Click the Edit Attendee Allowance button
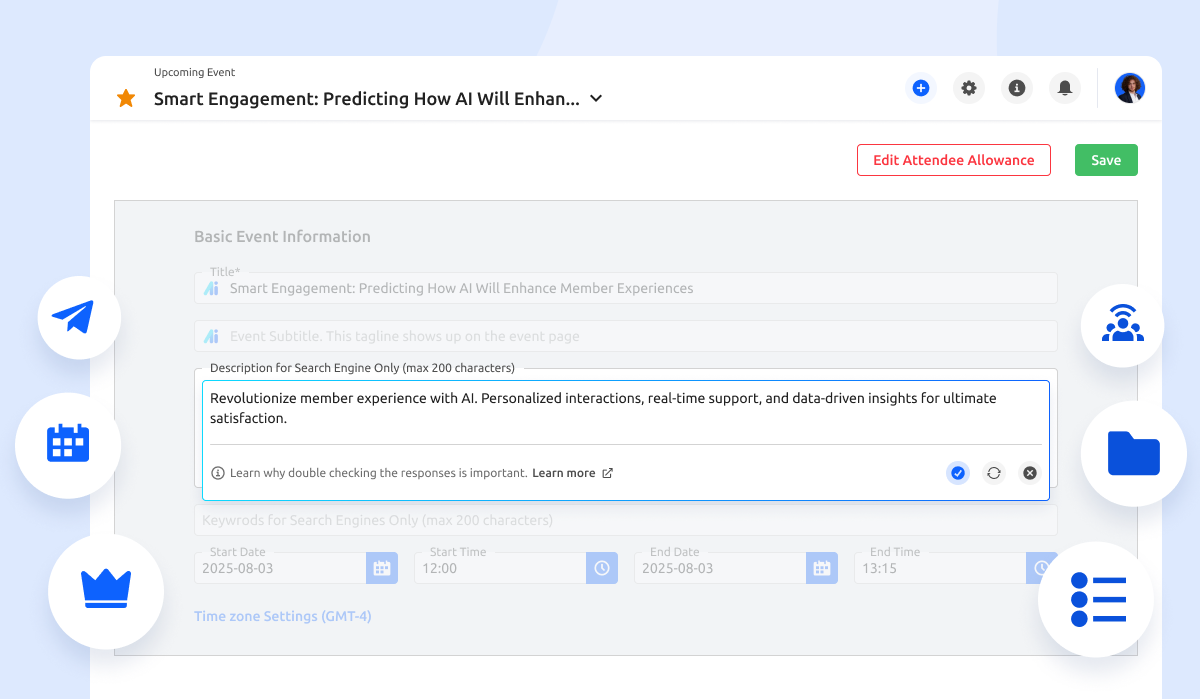This screenshot has height=699, width=1200. (953, 159)
